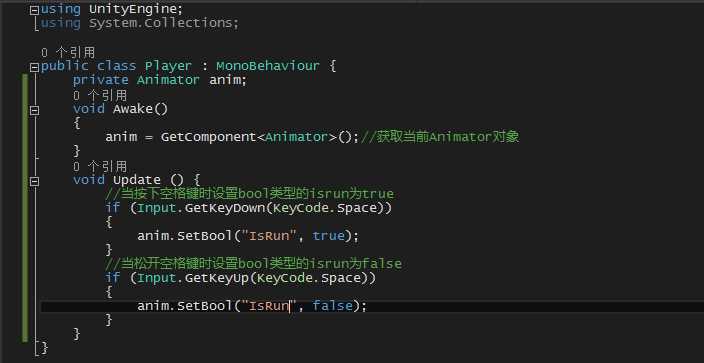Screen dimensions: 704x363
Task: Collapse the Player class outline box
Action: pyautogui.click(x=34, y=68)
